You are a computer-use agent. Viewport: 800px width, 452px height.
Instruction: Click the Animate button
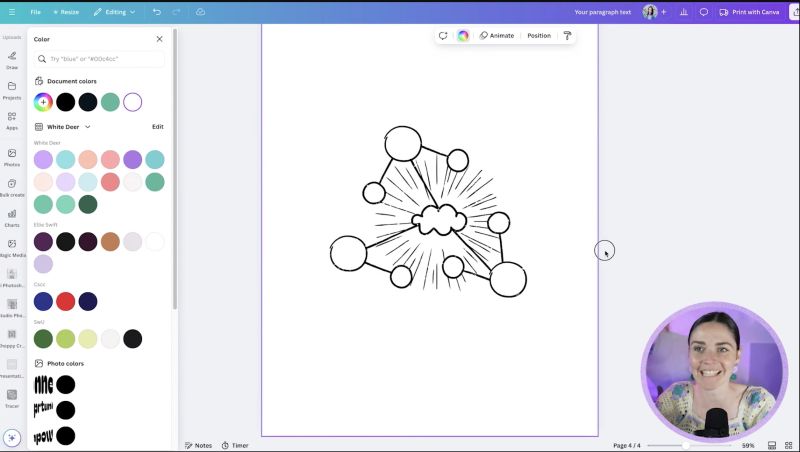click(x=497, y=36)
